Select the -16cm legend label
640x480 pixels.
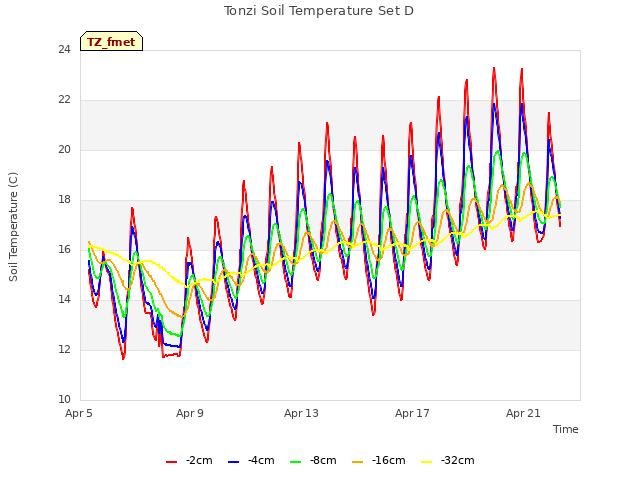(x=389, y=460)
